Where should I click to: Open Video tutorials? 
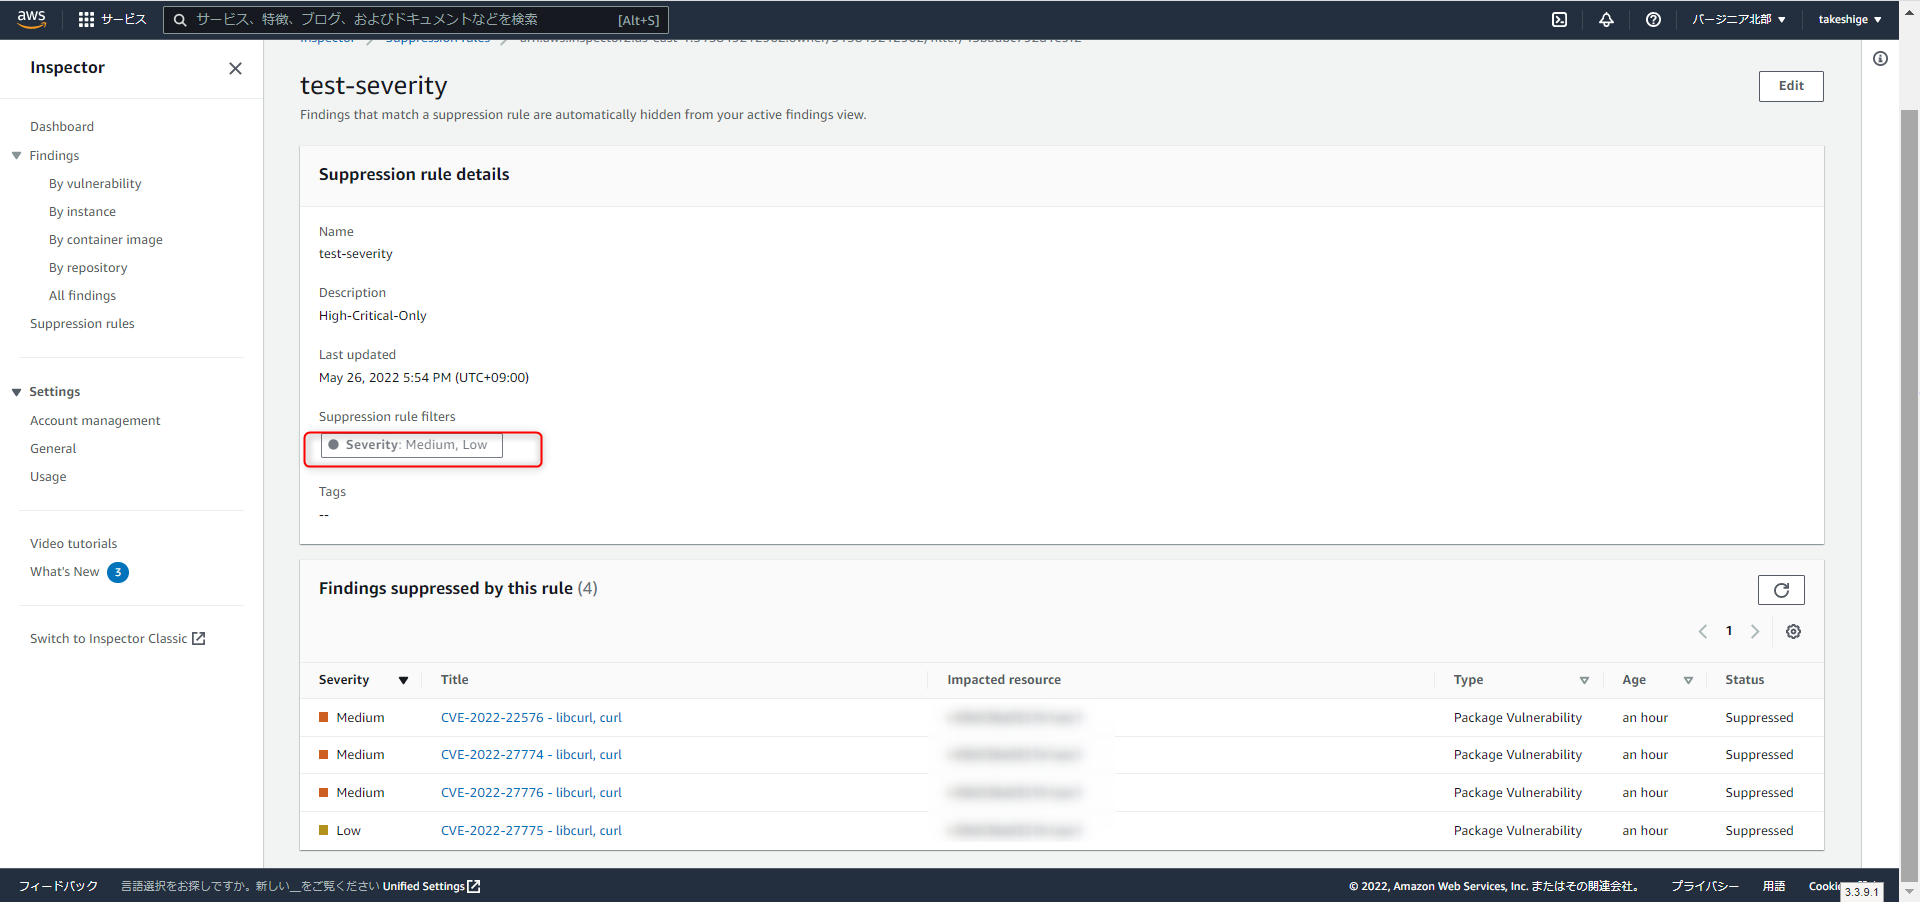pos(73,544)
